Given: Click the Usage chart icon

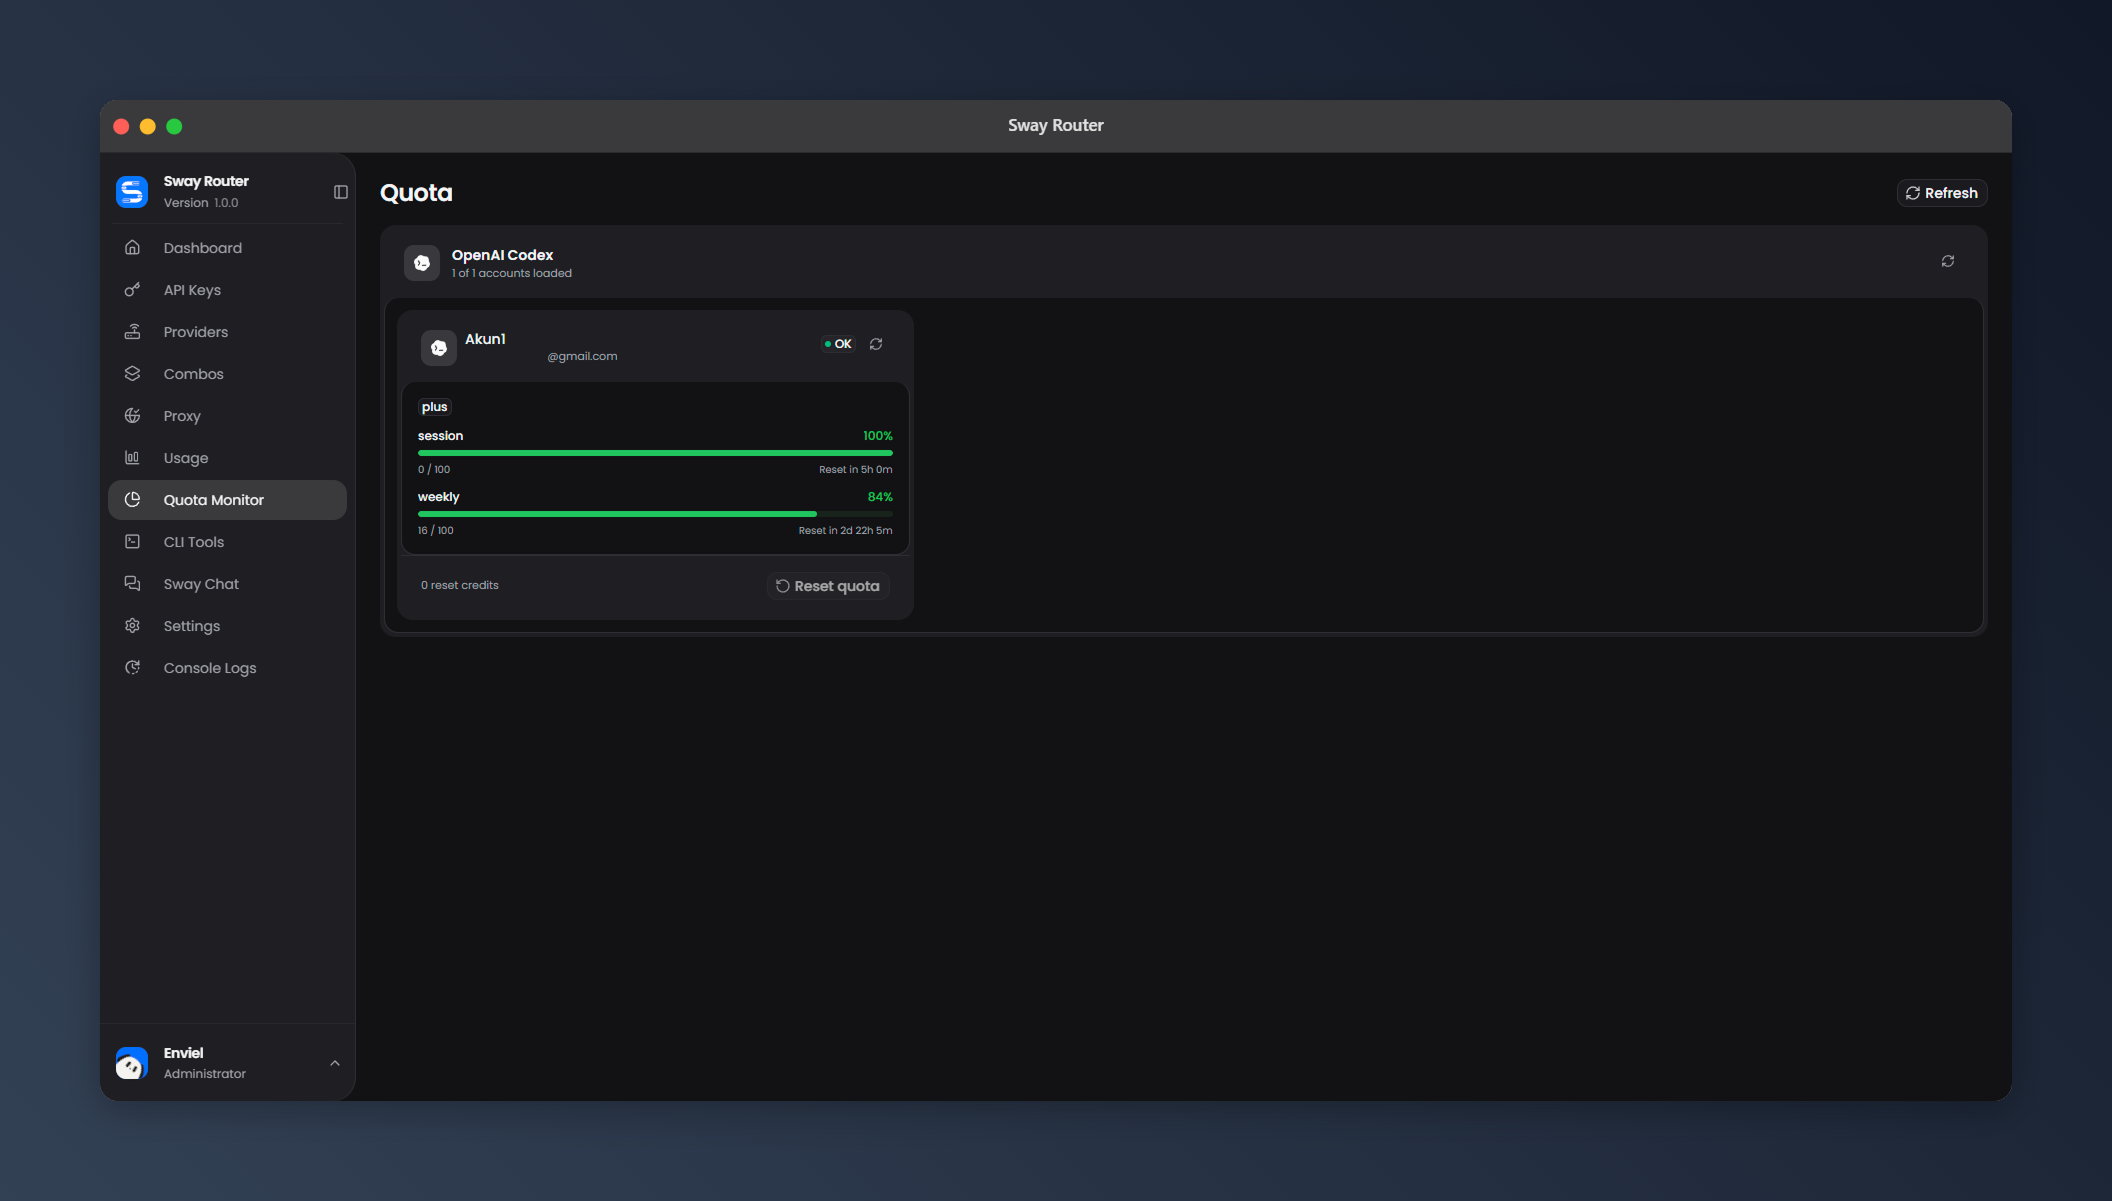Looking at the screenshot, I should pyautogui.click(x=132, y=457).
